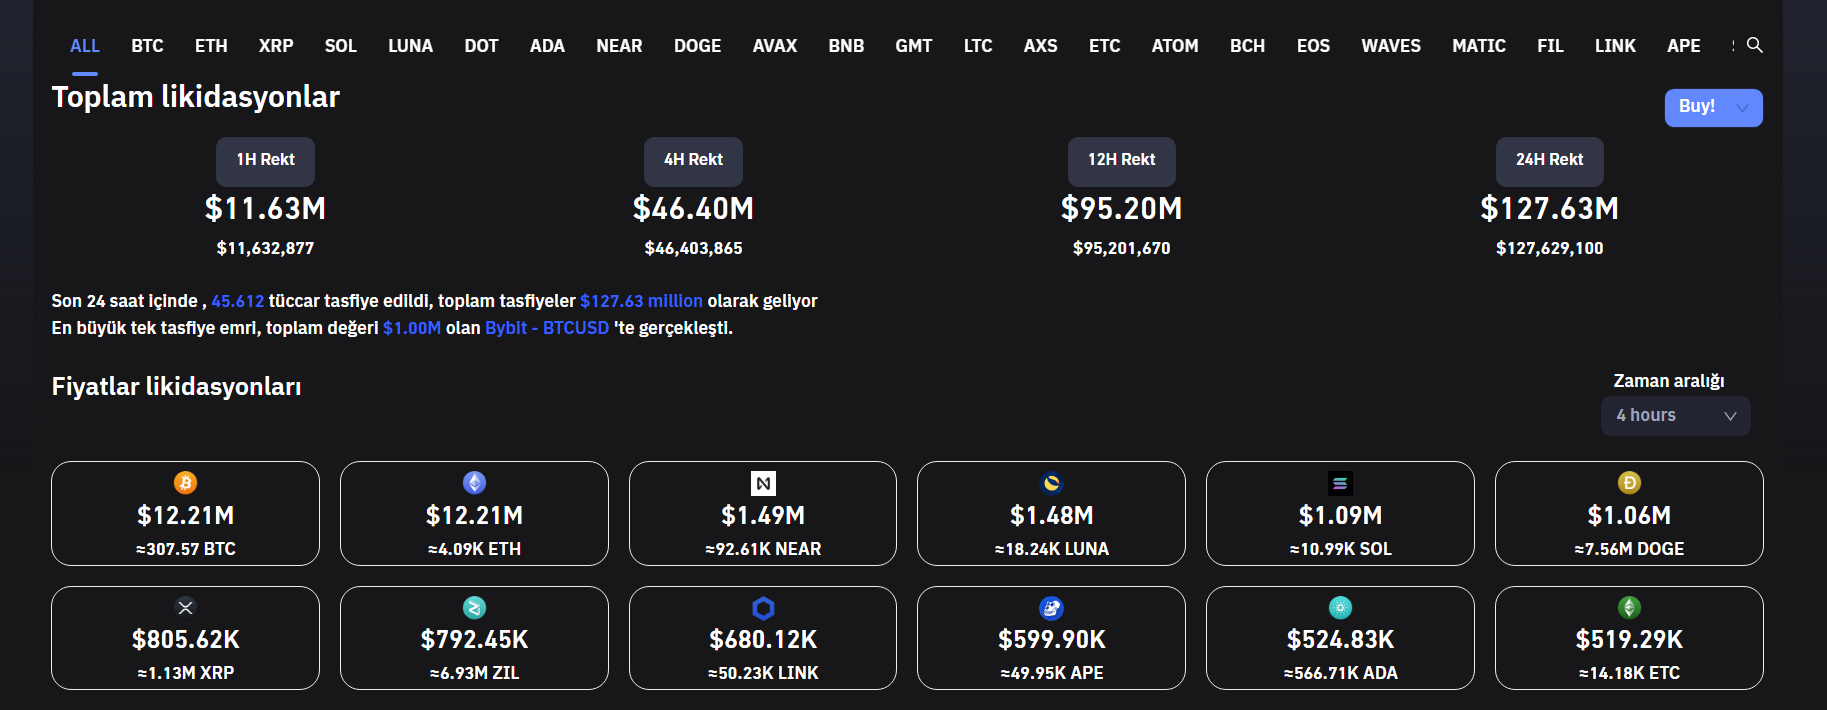Viewport: 1827px width, 710px height.
Task: Click the LUNA coin icon
Action: [1051, 483]
